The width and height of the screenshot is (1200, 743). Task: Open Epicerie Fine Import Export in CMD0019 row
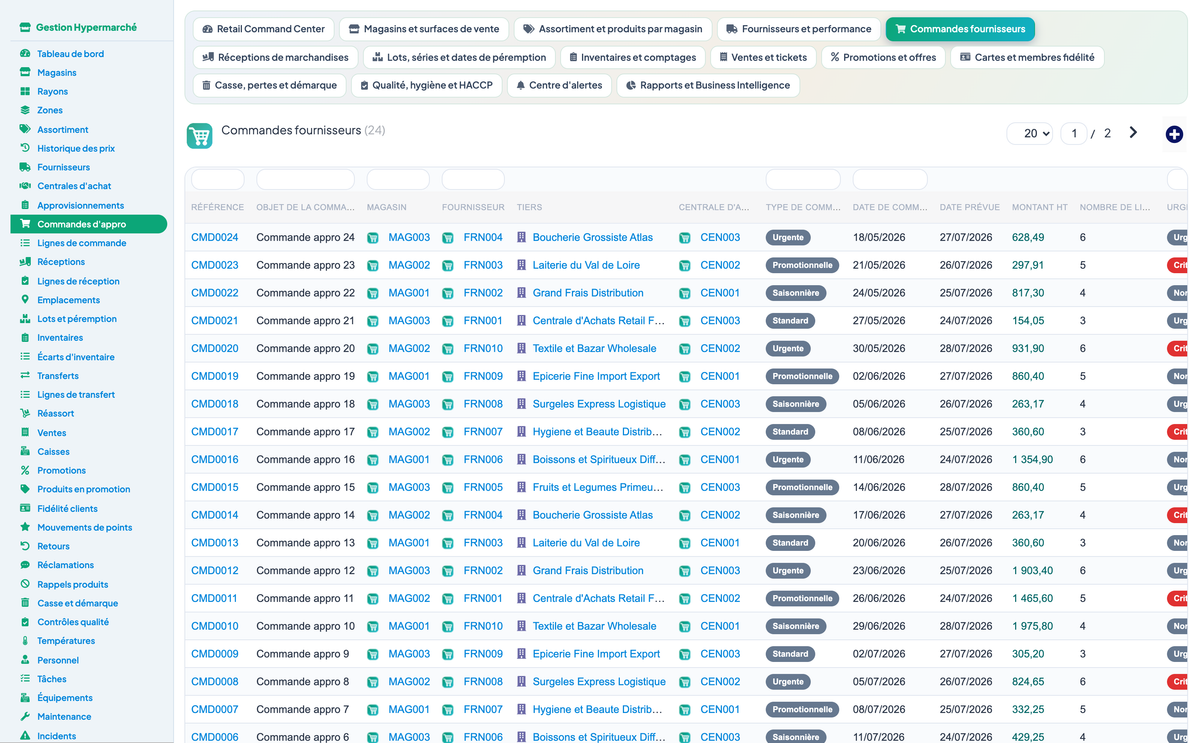point(596,377)
